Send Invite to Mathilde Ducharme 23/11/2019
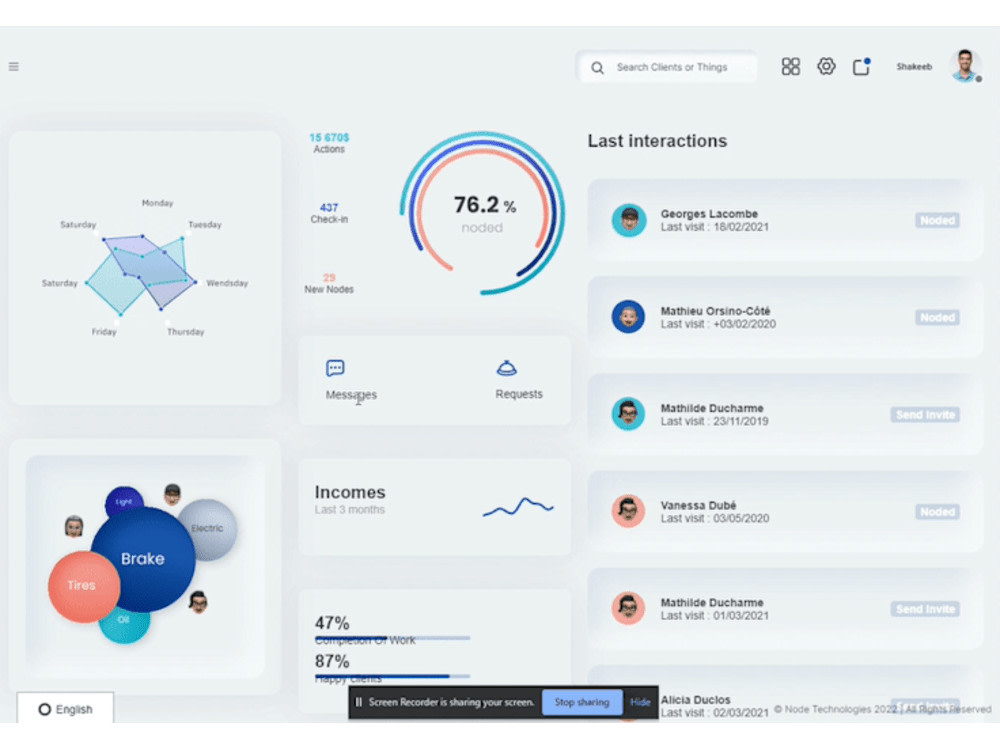Image resolution: width=1000 pixels, height=750 pixels. pos(925,415)
